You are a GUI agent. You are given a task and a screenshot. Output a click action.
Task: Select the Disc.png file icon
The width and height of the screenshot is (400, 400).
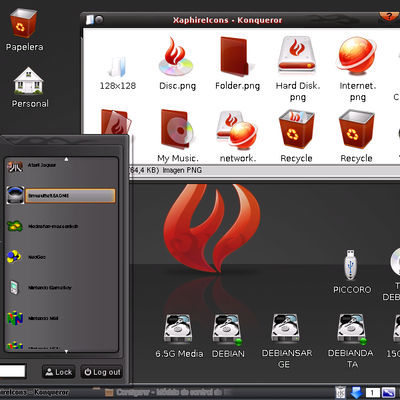(176, 57)
